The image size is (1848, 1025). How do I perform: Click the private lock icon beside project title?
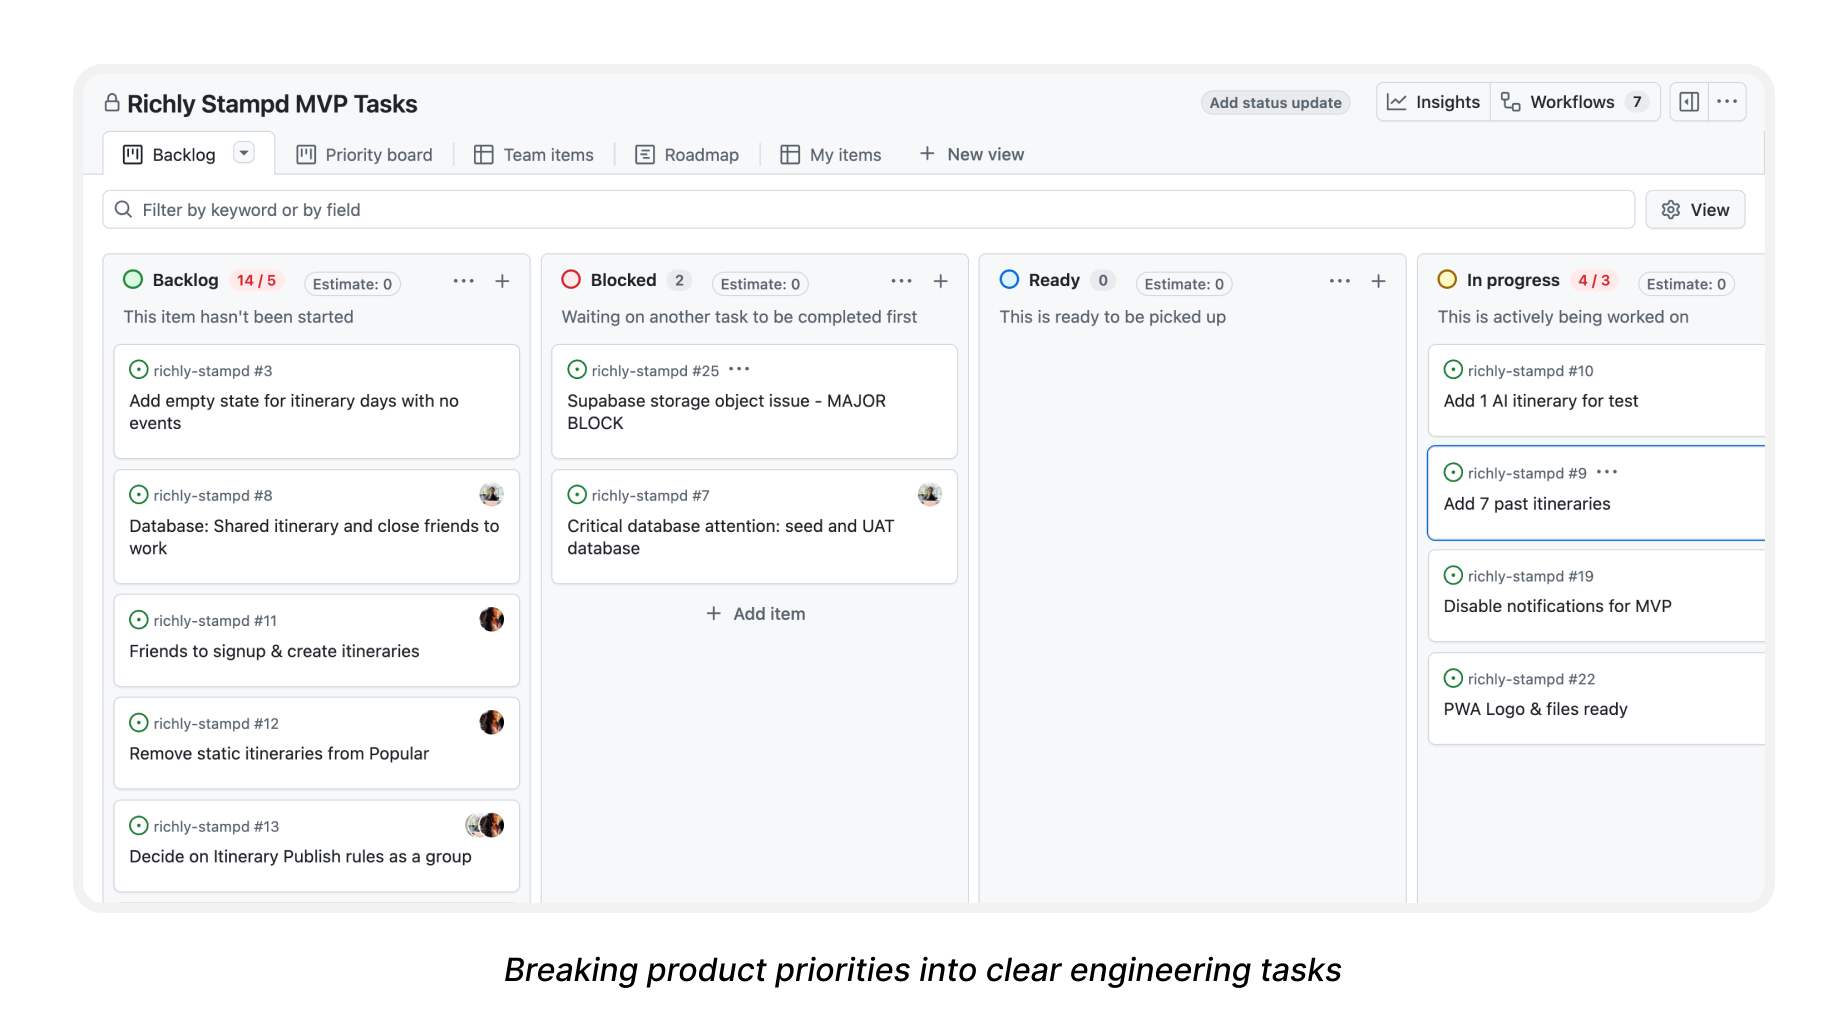pyautogui.click(x=112, y=102)
